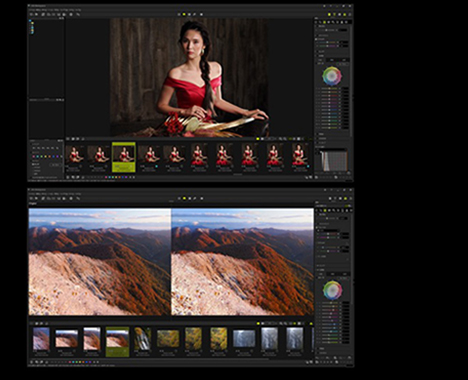Click the yellow icon on portrait filmstrip's toolbar
The height and width of the screenshot is (380, 468).
[258, 139]
